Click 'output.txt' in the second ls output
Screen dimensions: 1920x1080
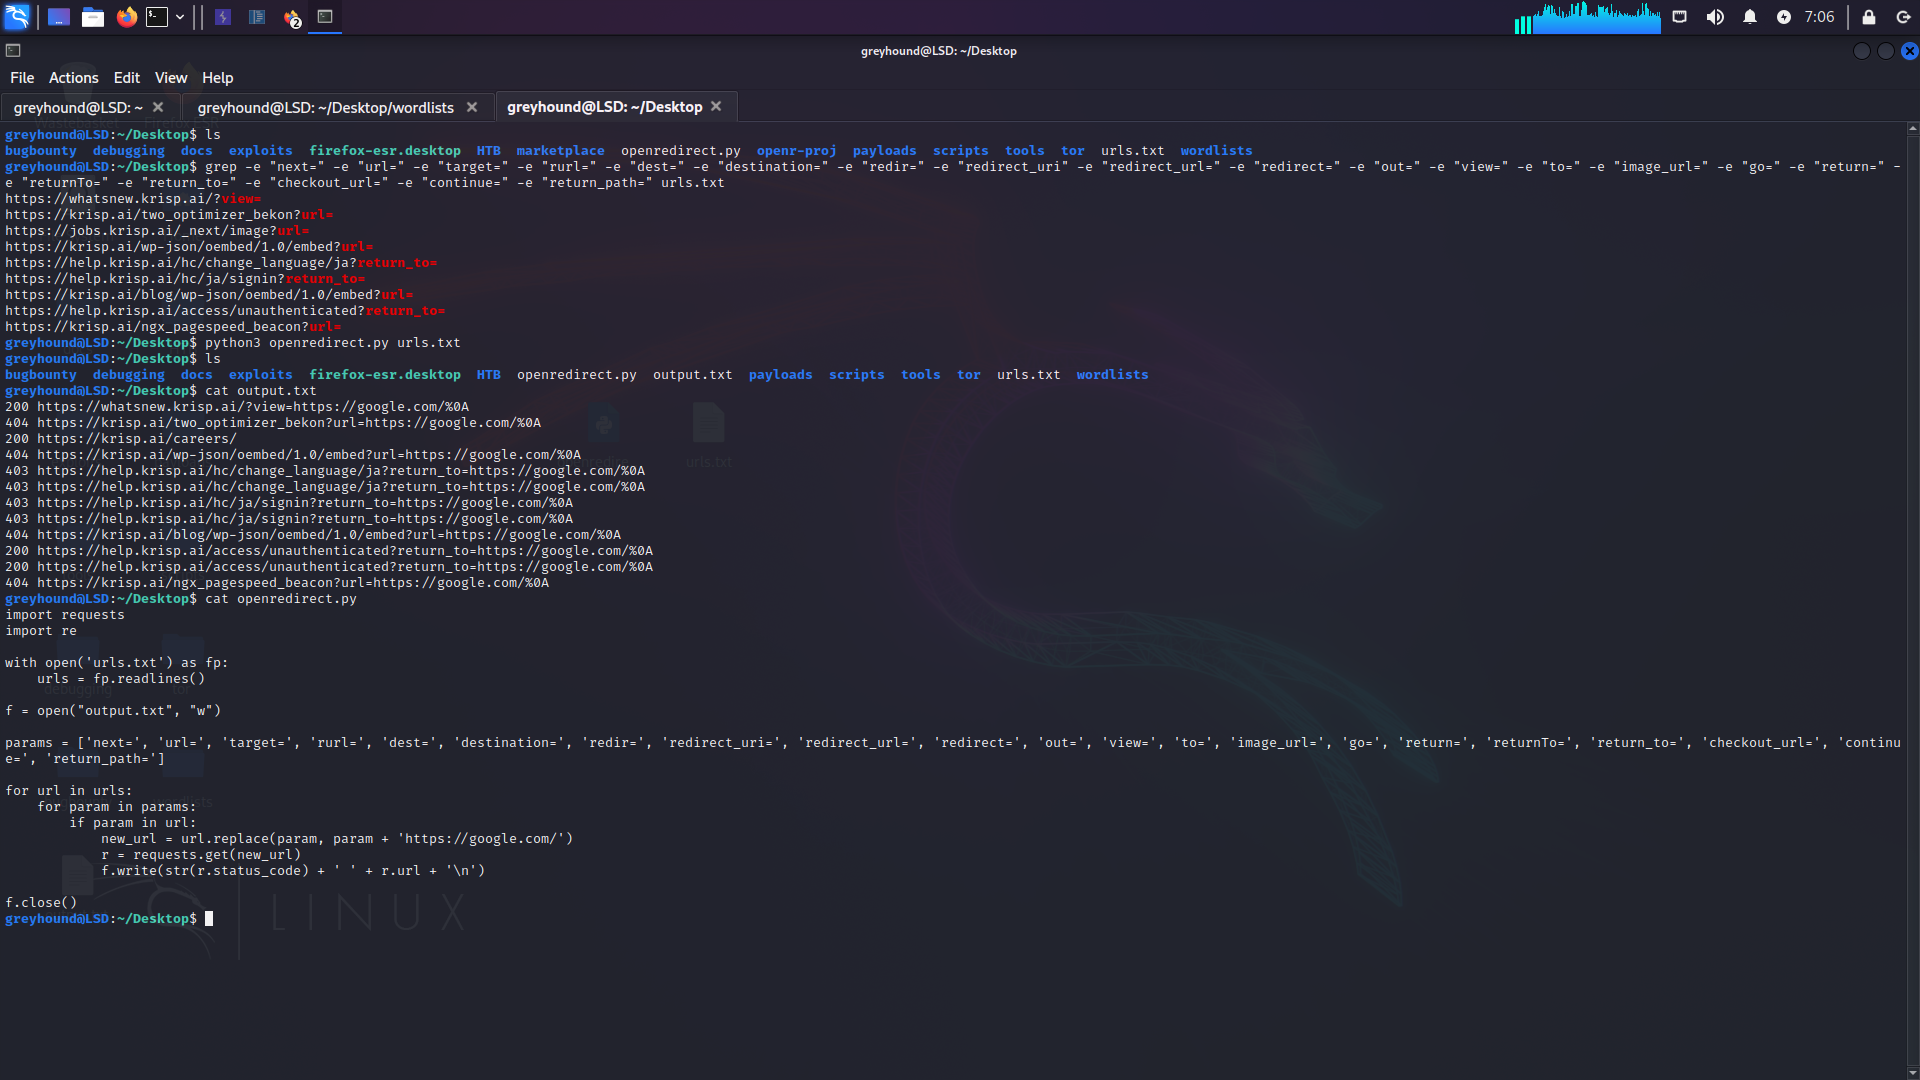coord(692,375)
